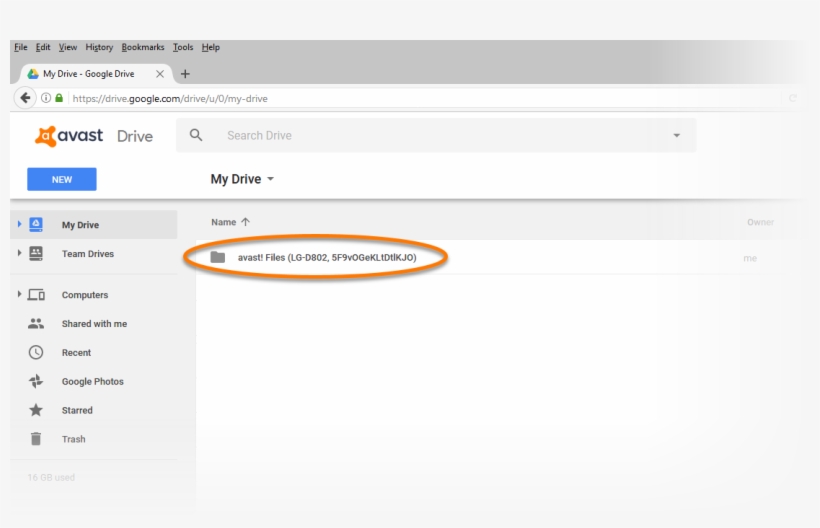Open the File menu
Image resolution: width=820 pixels, height=528 pixels.
(21, 47)
